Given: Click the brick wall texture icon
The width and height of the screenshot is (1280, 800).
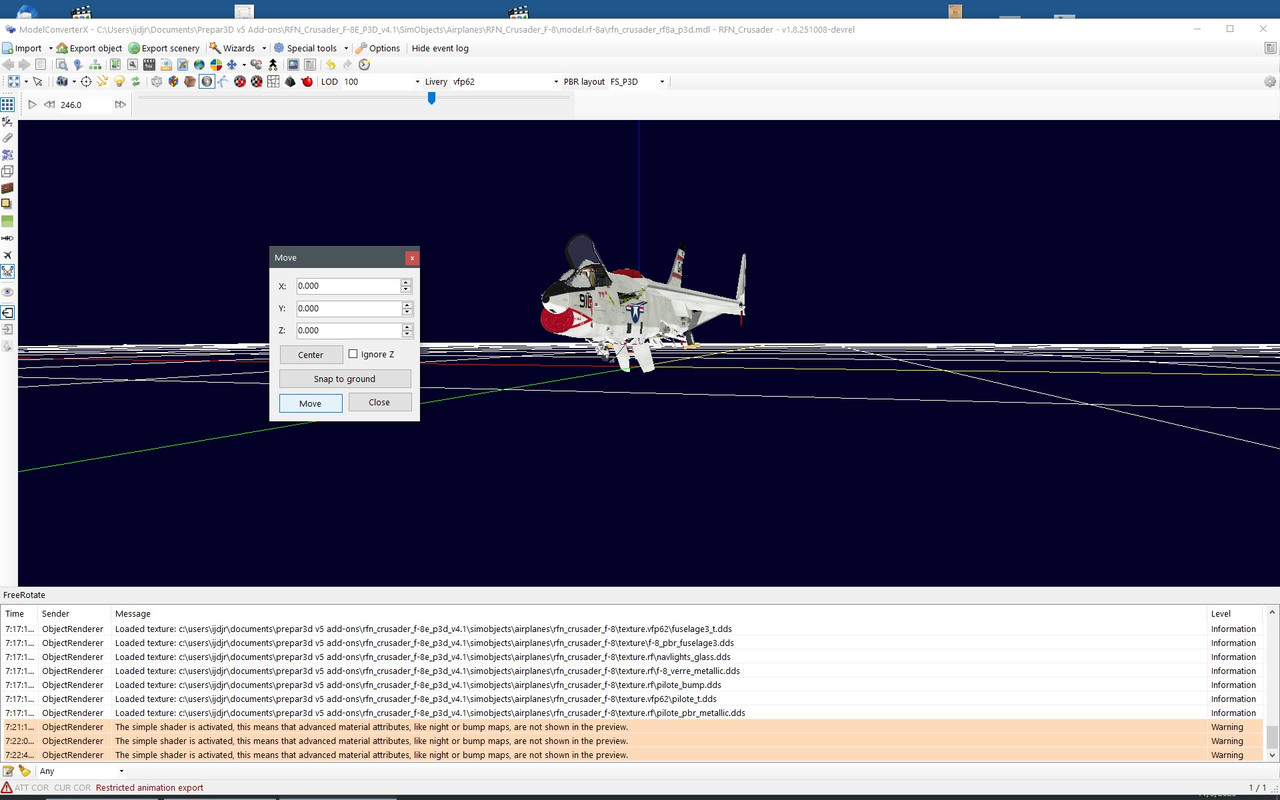Looking at the screenshot, I should point(7,188).
